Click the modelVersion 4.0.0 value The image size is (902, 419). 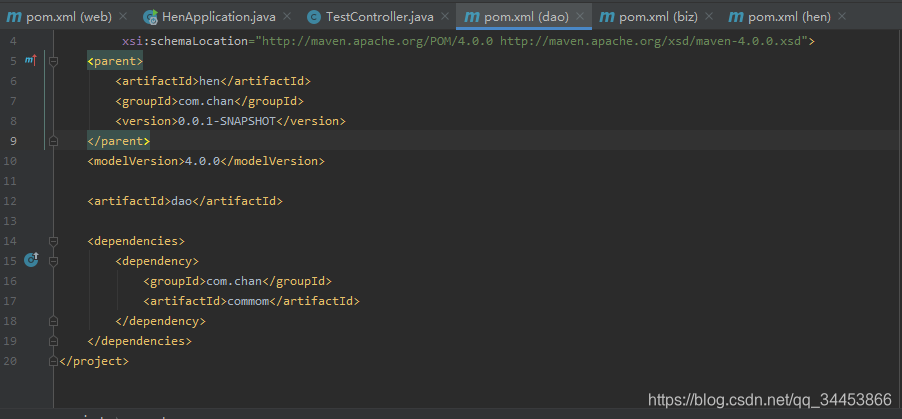[202, 161]
